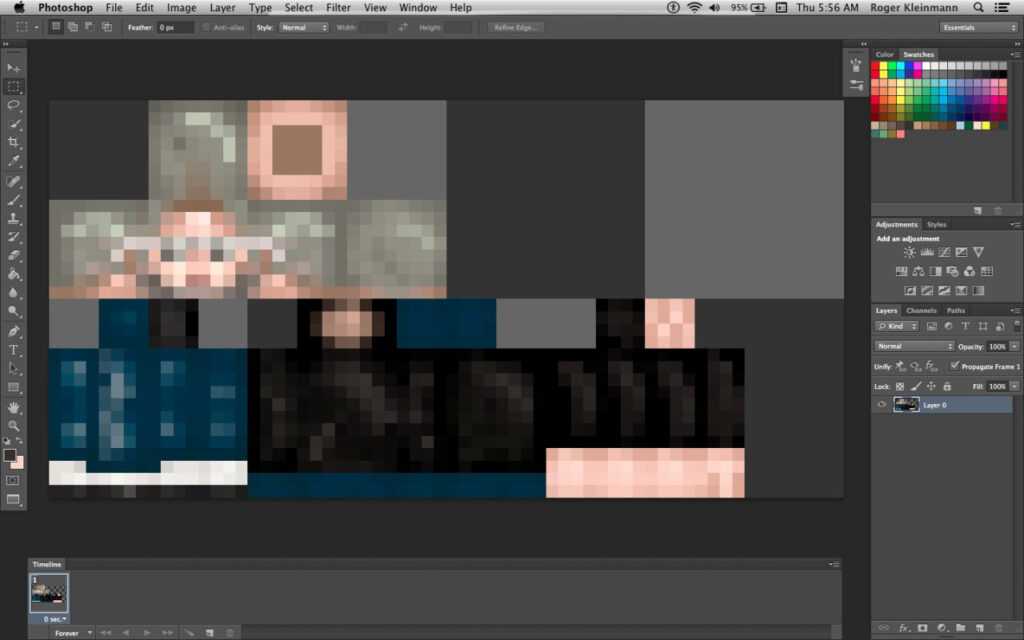Add a Hue/Saturation adjustment
The height and width of the screenshot is (640, 1024).
[901, 271]
